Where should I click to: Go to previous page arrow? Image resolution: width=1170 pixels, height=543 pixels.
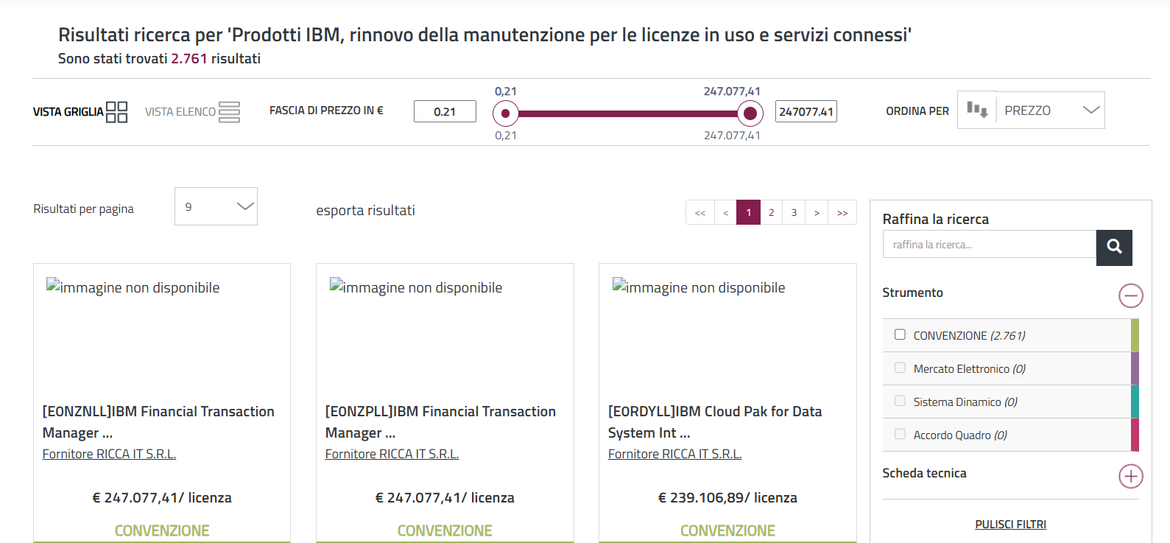point(725,213)
